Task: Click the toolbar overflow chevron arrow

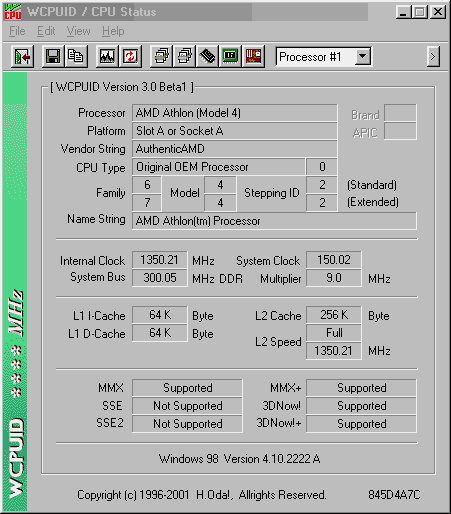Action: coord(433,57)
